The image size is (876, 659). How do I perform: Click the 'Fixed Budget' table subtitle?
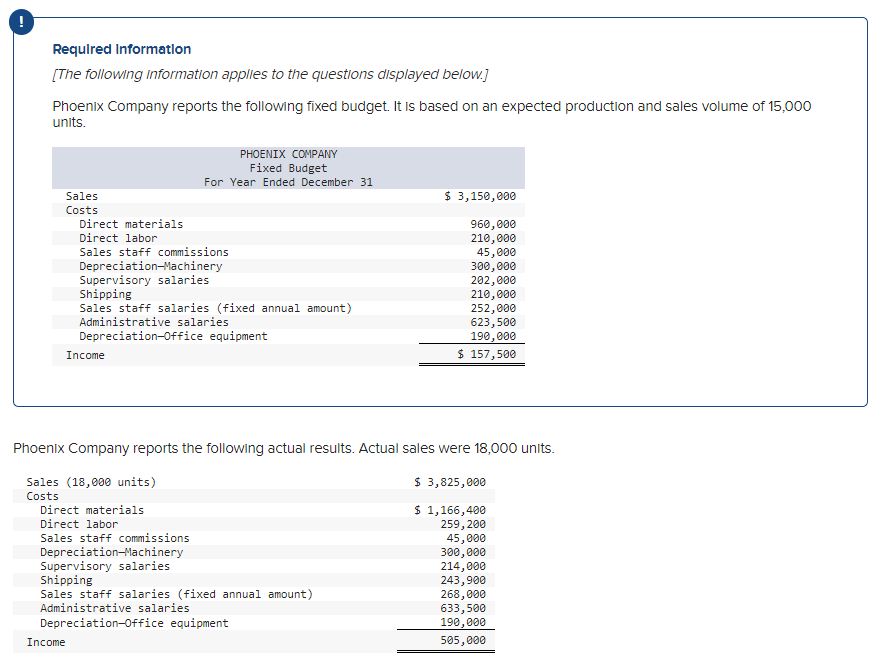[x=288, y=168]
